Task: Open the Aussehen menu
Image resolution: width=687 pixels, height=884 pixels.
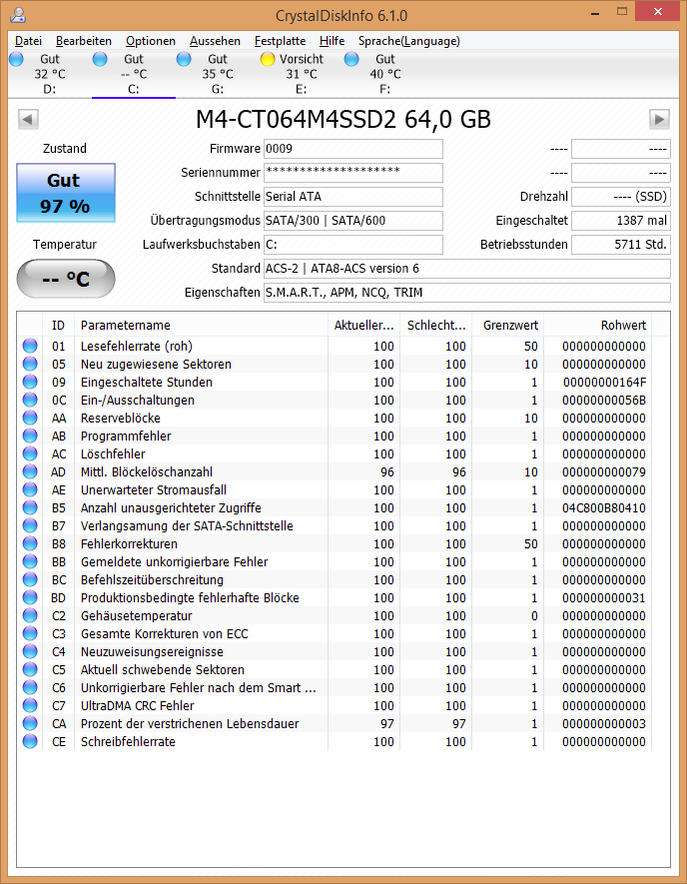Action: [215, 41]
